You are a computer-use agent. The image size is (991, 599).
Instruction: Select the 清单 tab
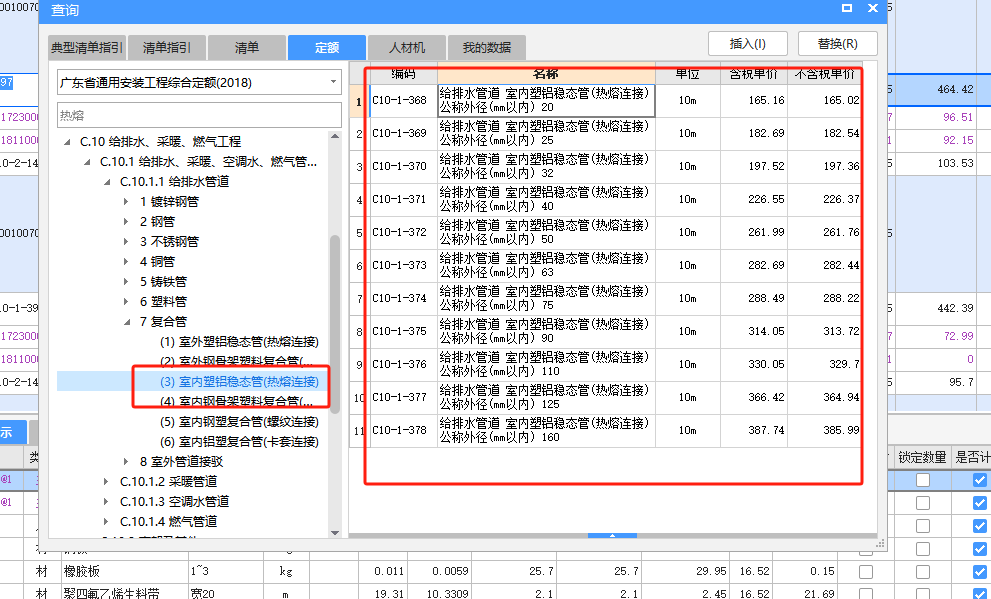click(x=246, y=47)
